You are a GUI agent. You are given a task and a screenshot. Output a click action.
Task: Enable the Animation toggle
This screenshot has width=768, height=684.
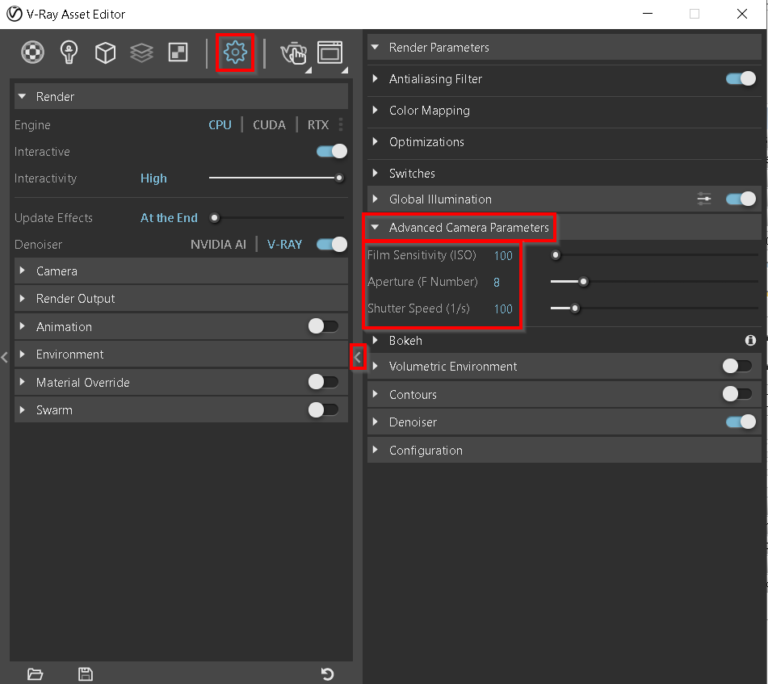tap(323, 326)
